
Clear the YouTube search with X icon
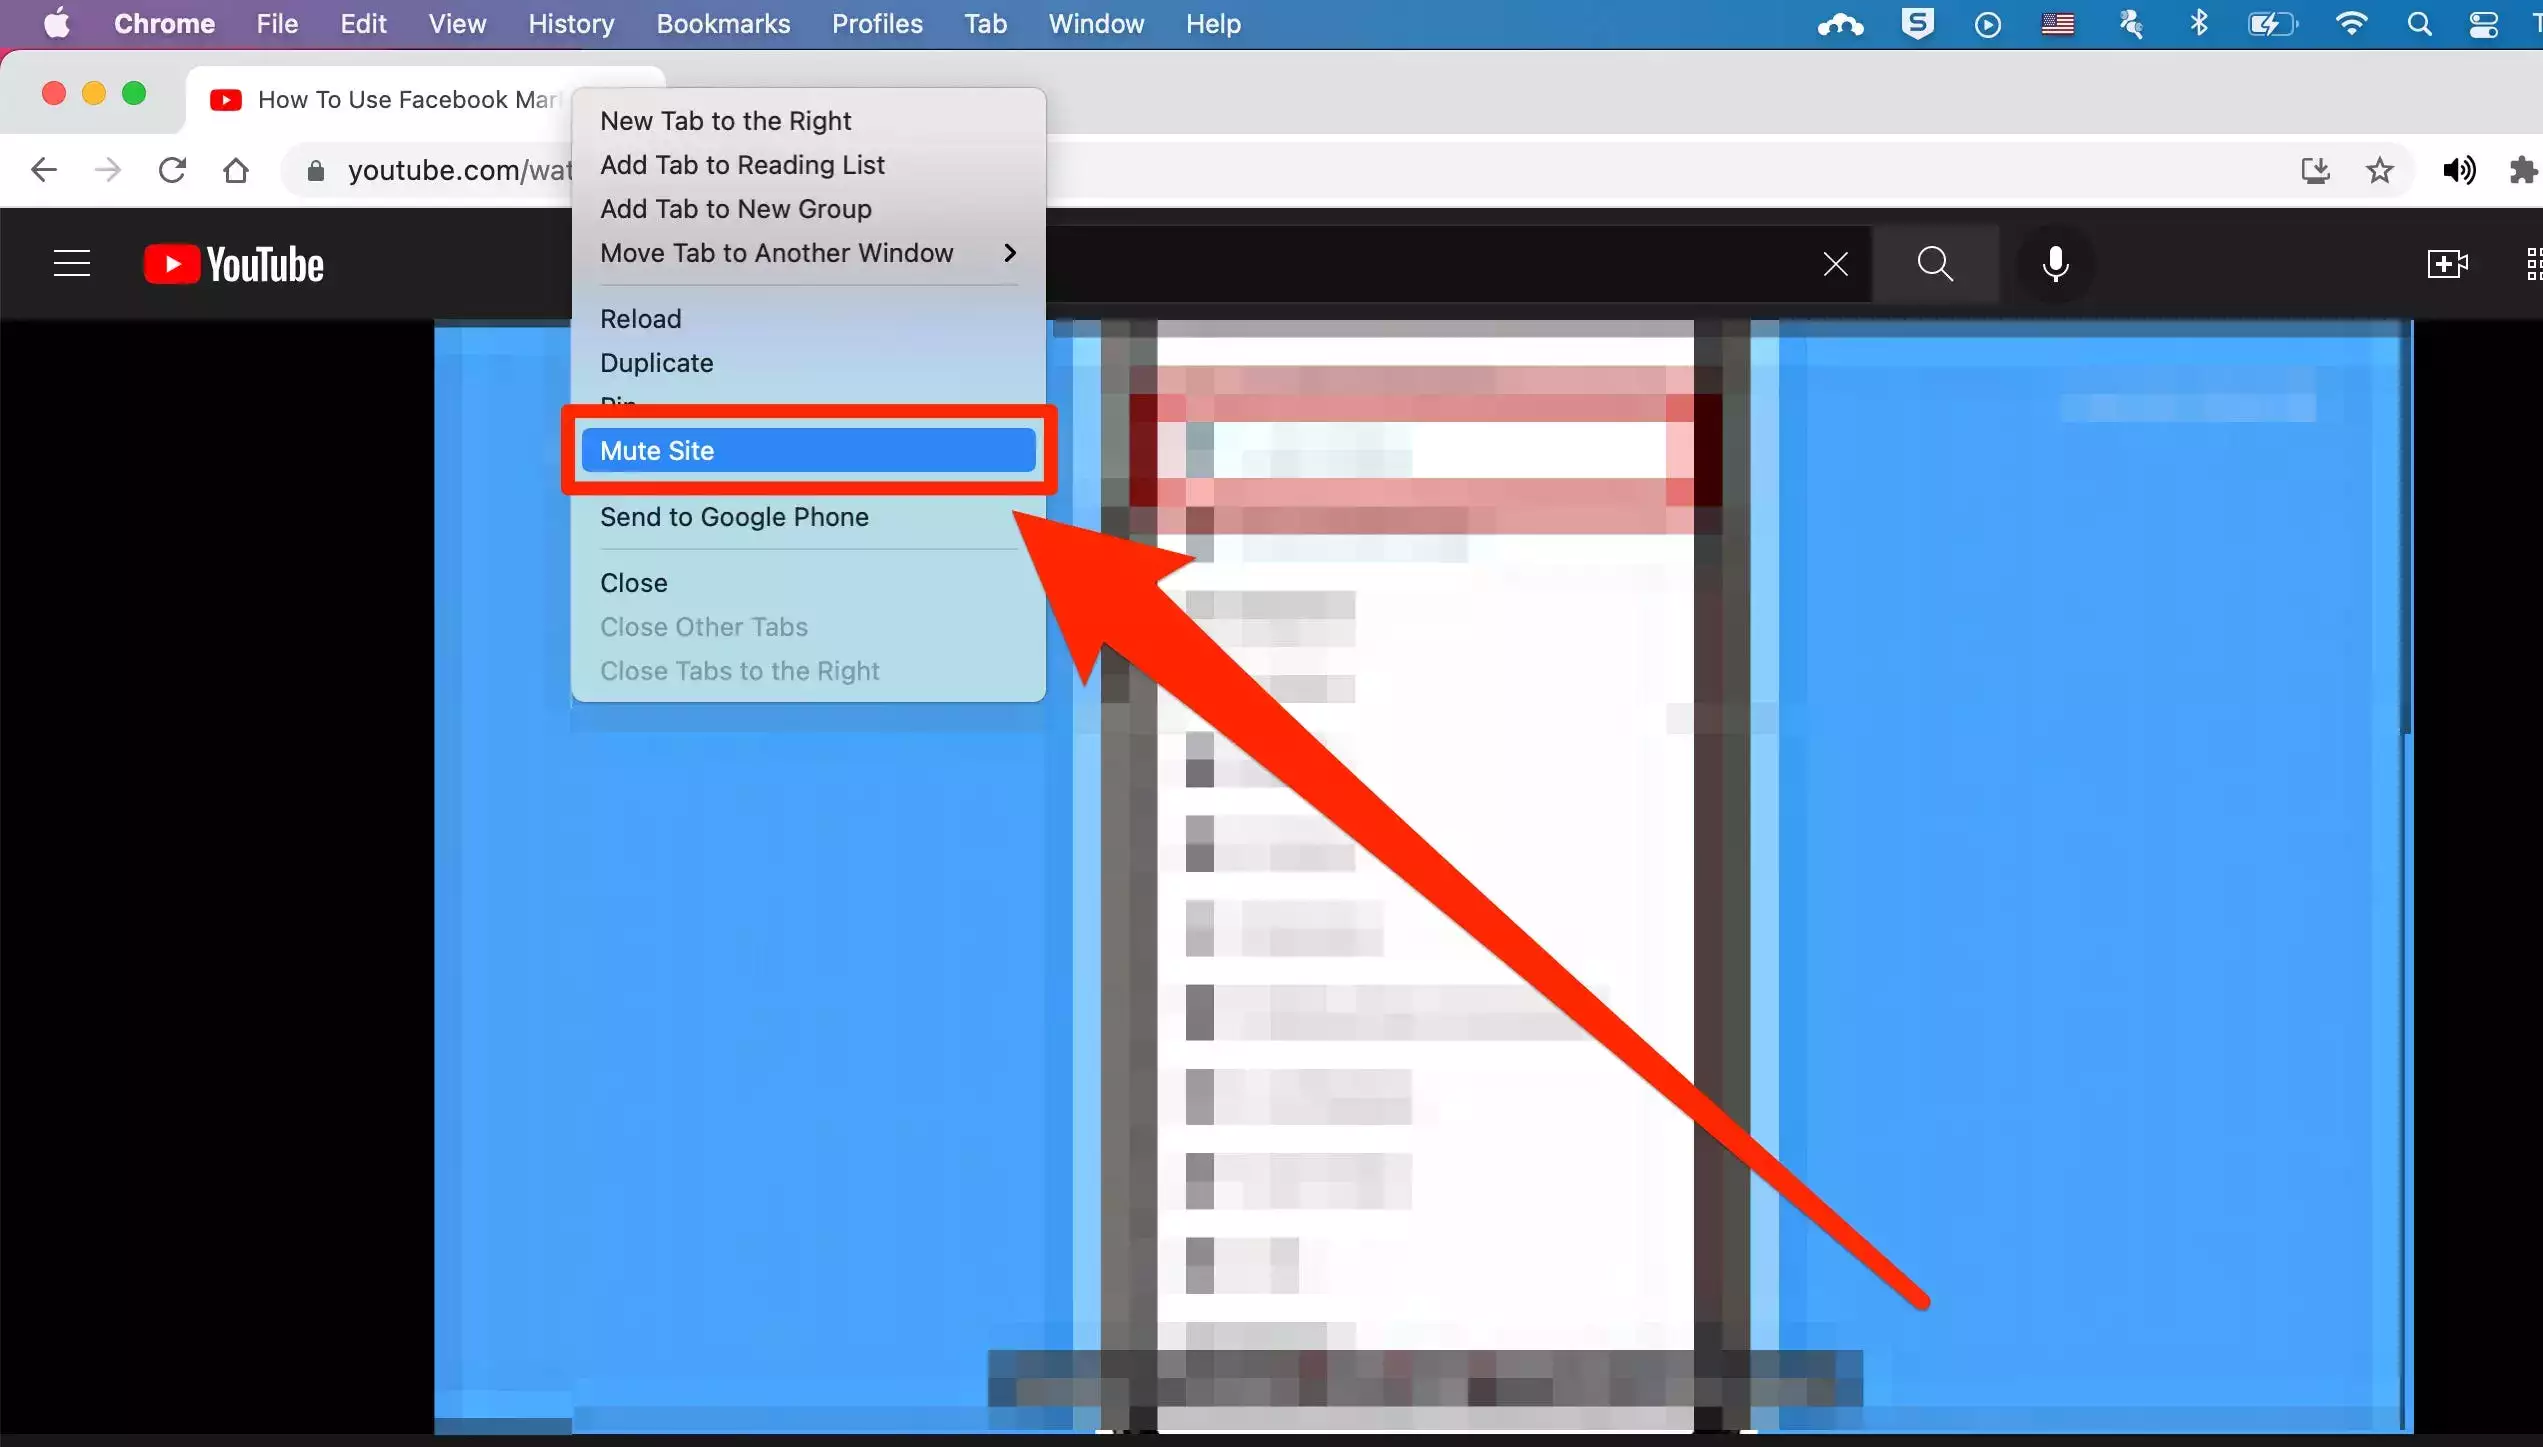[1835, 264]
